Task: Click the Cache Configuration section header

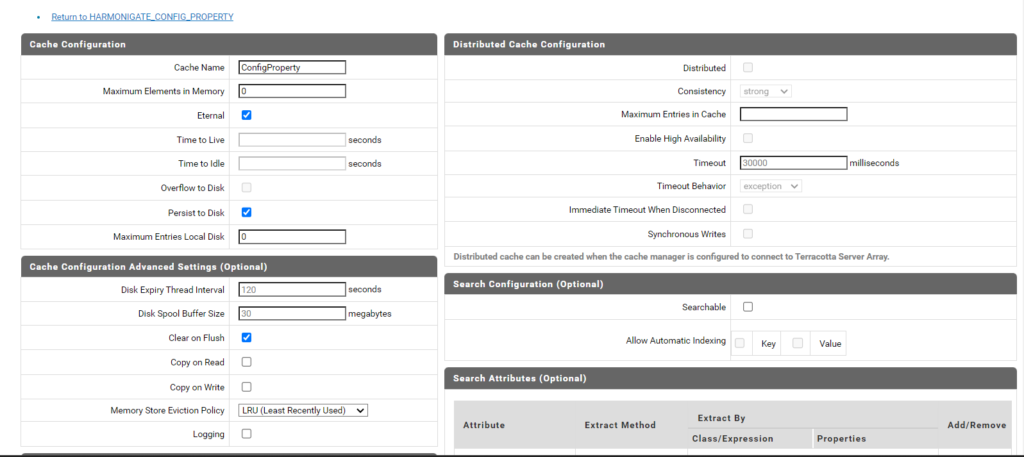Action: pyautogui.click(x=229, y=44)
